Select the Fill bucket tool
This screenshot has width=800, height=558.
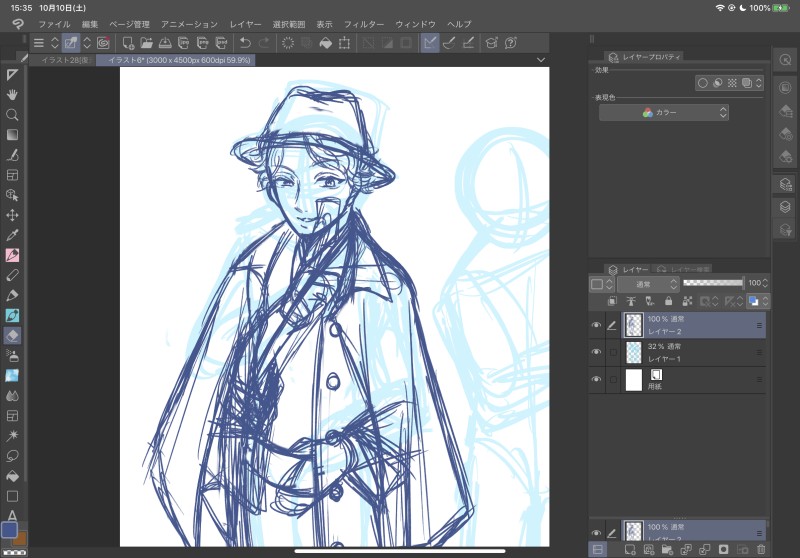13,475
